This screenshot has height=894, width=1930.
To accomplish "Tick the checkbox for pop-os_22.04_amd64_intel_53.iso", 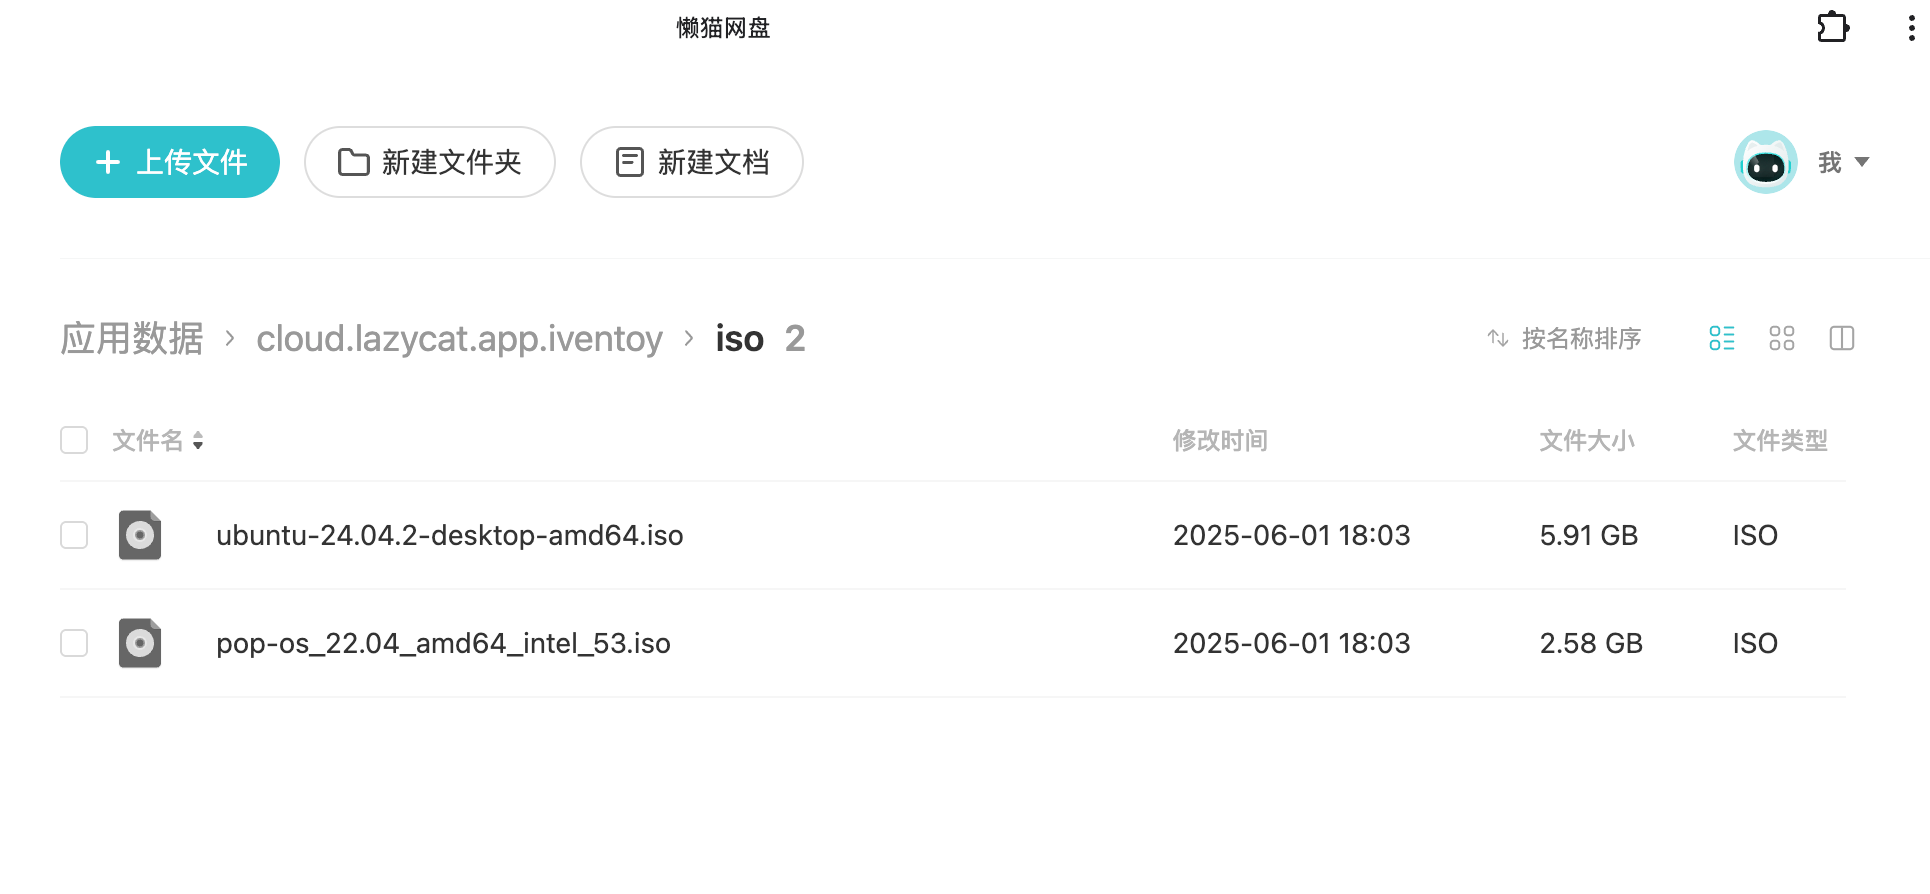I will pyautogui.click(x=74, y=643).
